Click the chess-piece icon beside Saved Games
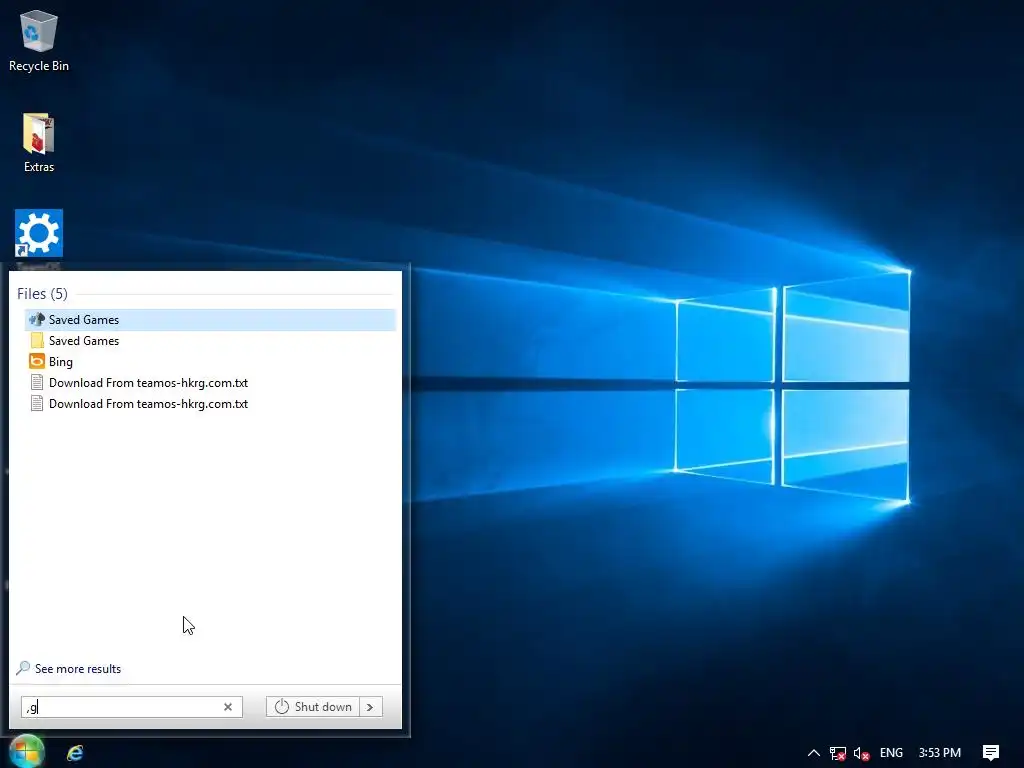The height and width of the screenshot is (768, 1024). [x=37, y=319]
